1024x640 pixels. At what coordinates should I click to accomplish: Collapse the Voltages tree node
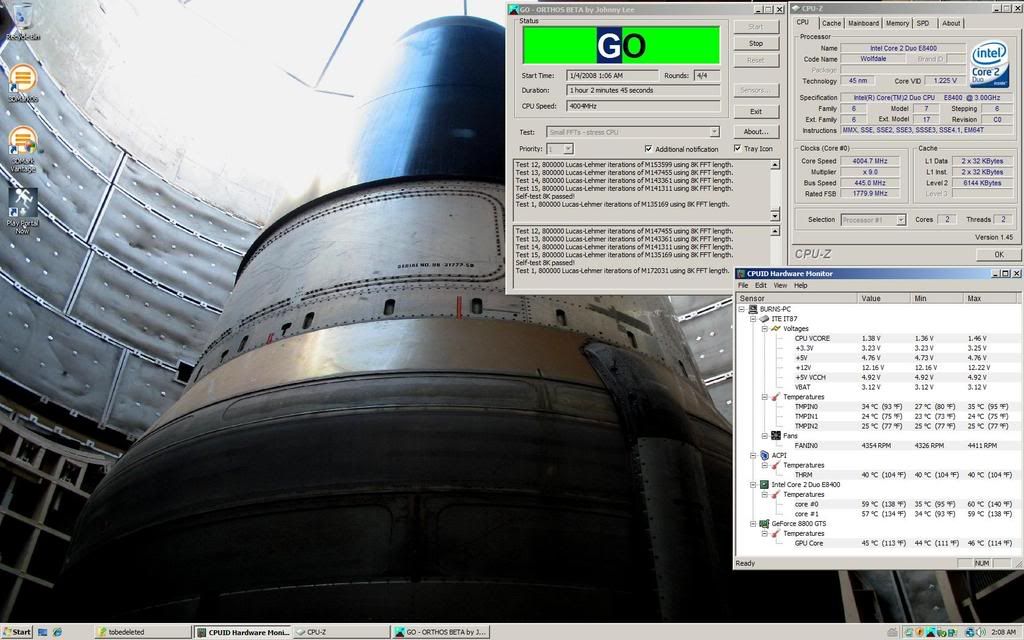tap(765, 328)
